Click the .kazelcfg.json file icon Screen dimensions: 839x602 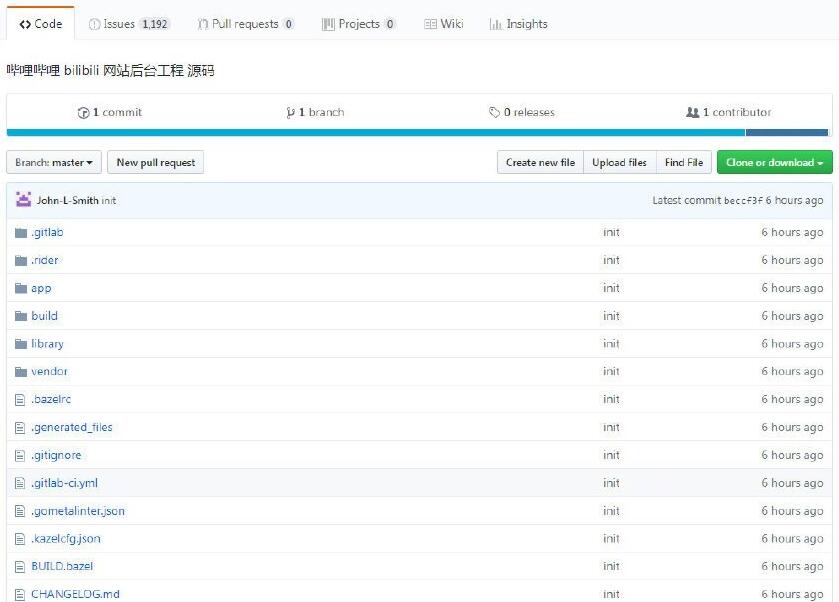[20, 539]
